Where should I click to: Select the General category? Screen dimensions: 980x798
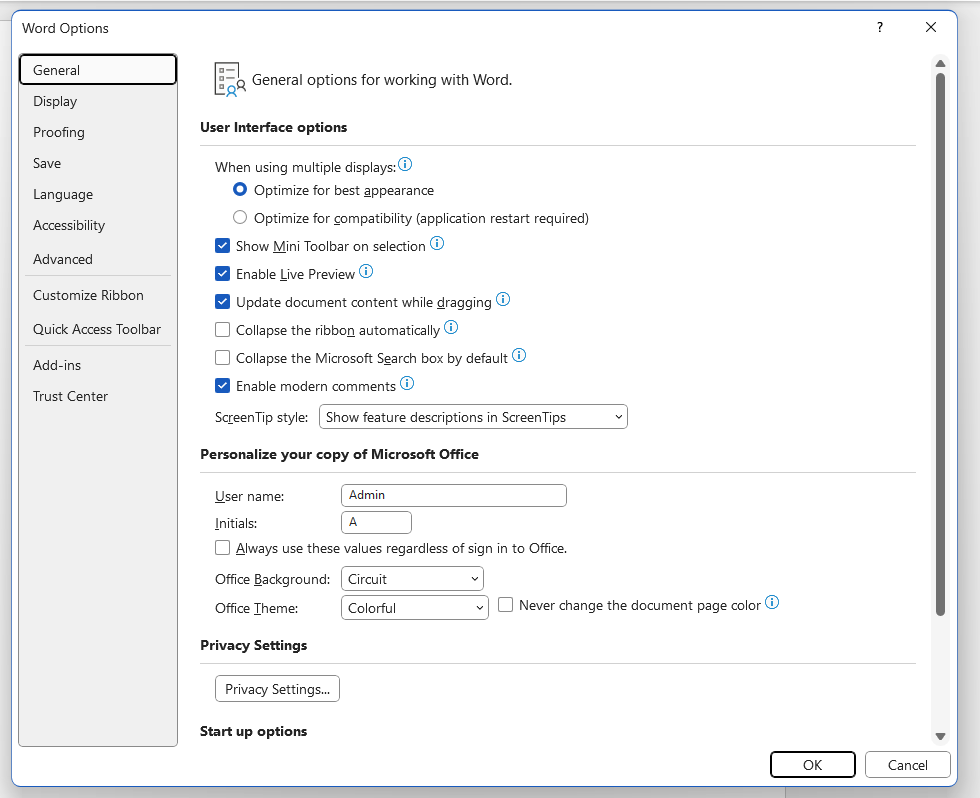(98, 69)
